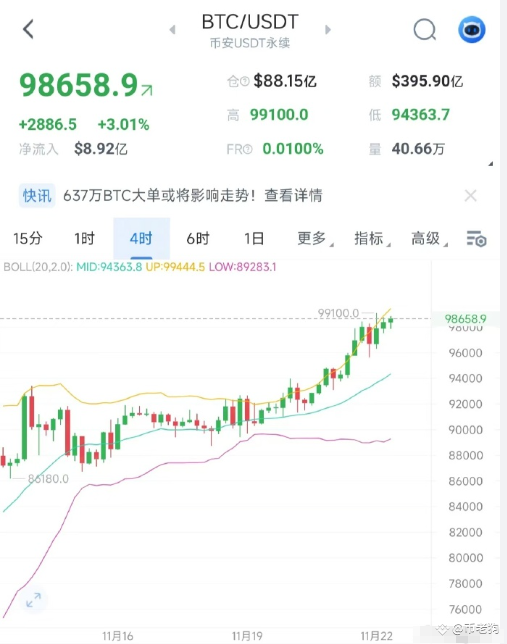Tap the 11月19 date axis label
The image size is (507, 644).
(247, 636)
